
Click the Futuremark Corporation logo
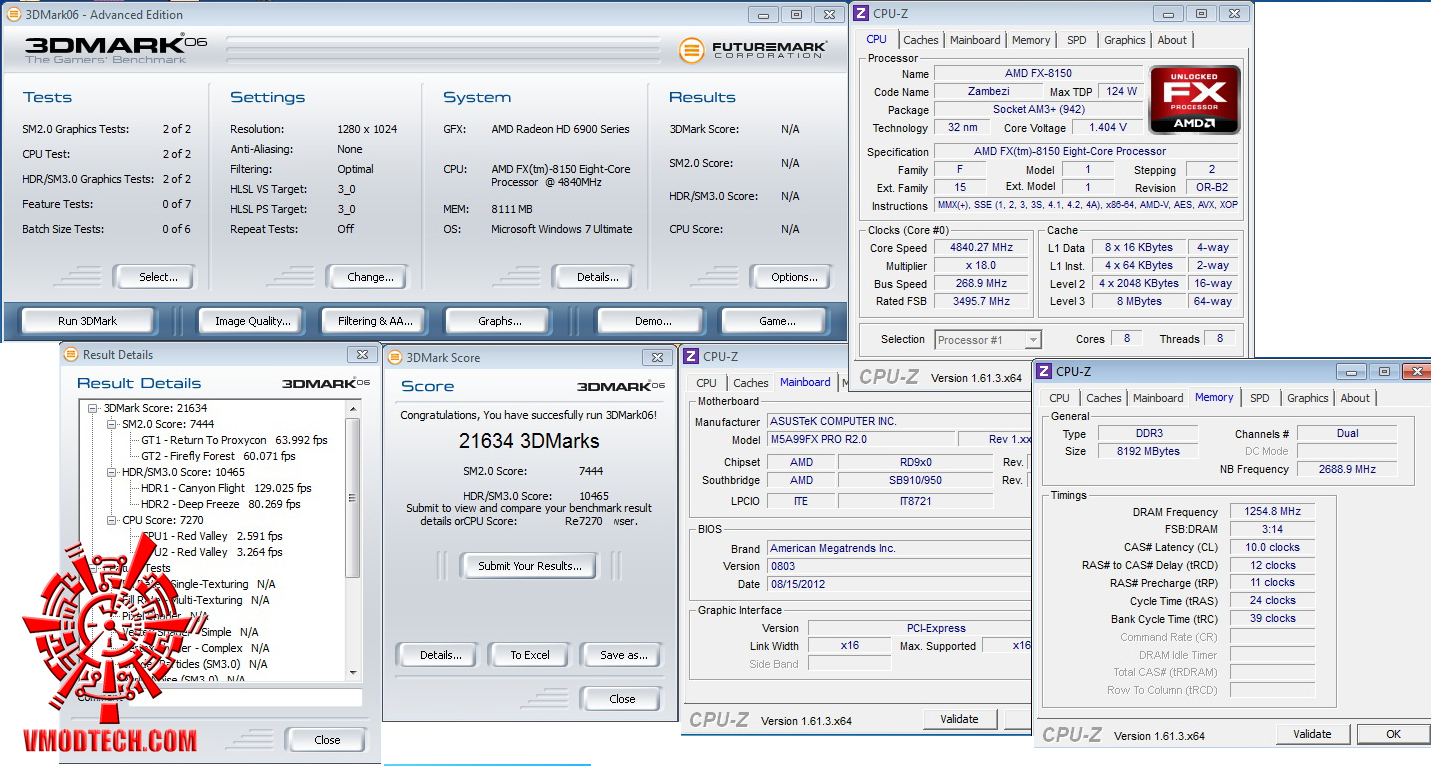click(x=753, y=50)
